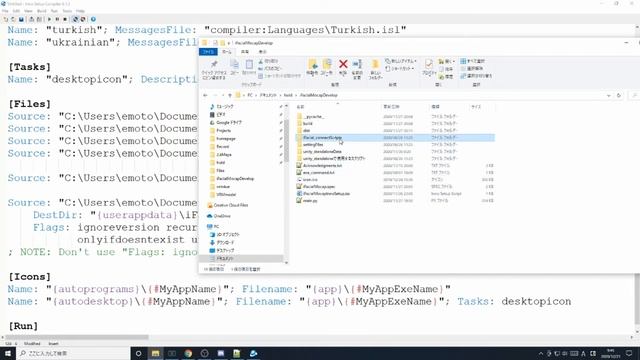The image size is (640, 360).
Task: Open the File menu in Inno Setup
Action: pos(6,11)
